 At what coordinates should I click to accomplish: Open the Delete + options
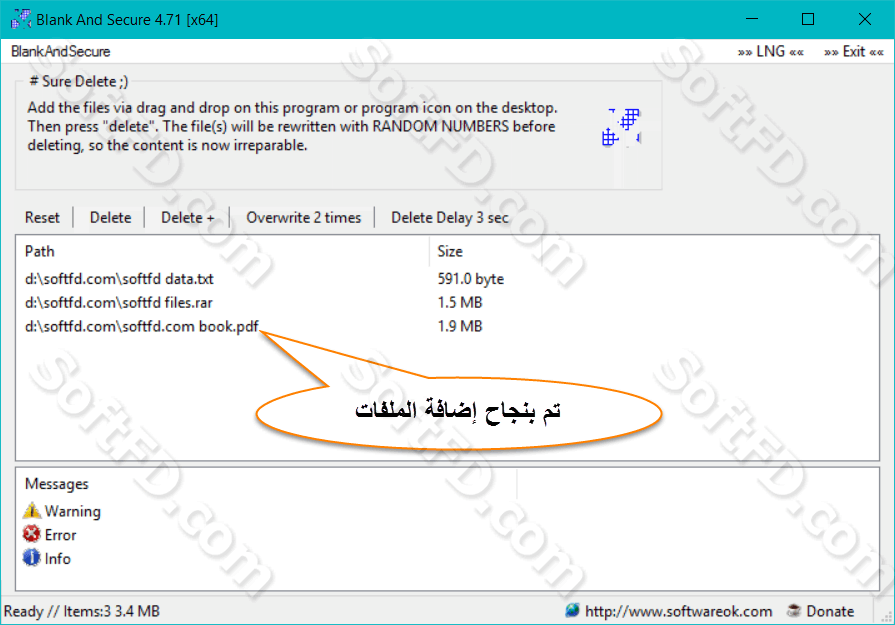tap(188, 217)
